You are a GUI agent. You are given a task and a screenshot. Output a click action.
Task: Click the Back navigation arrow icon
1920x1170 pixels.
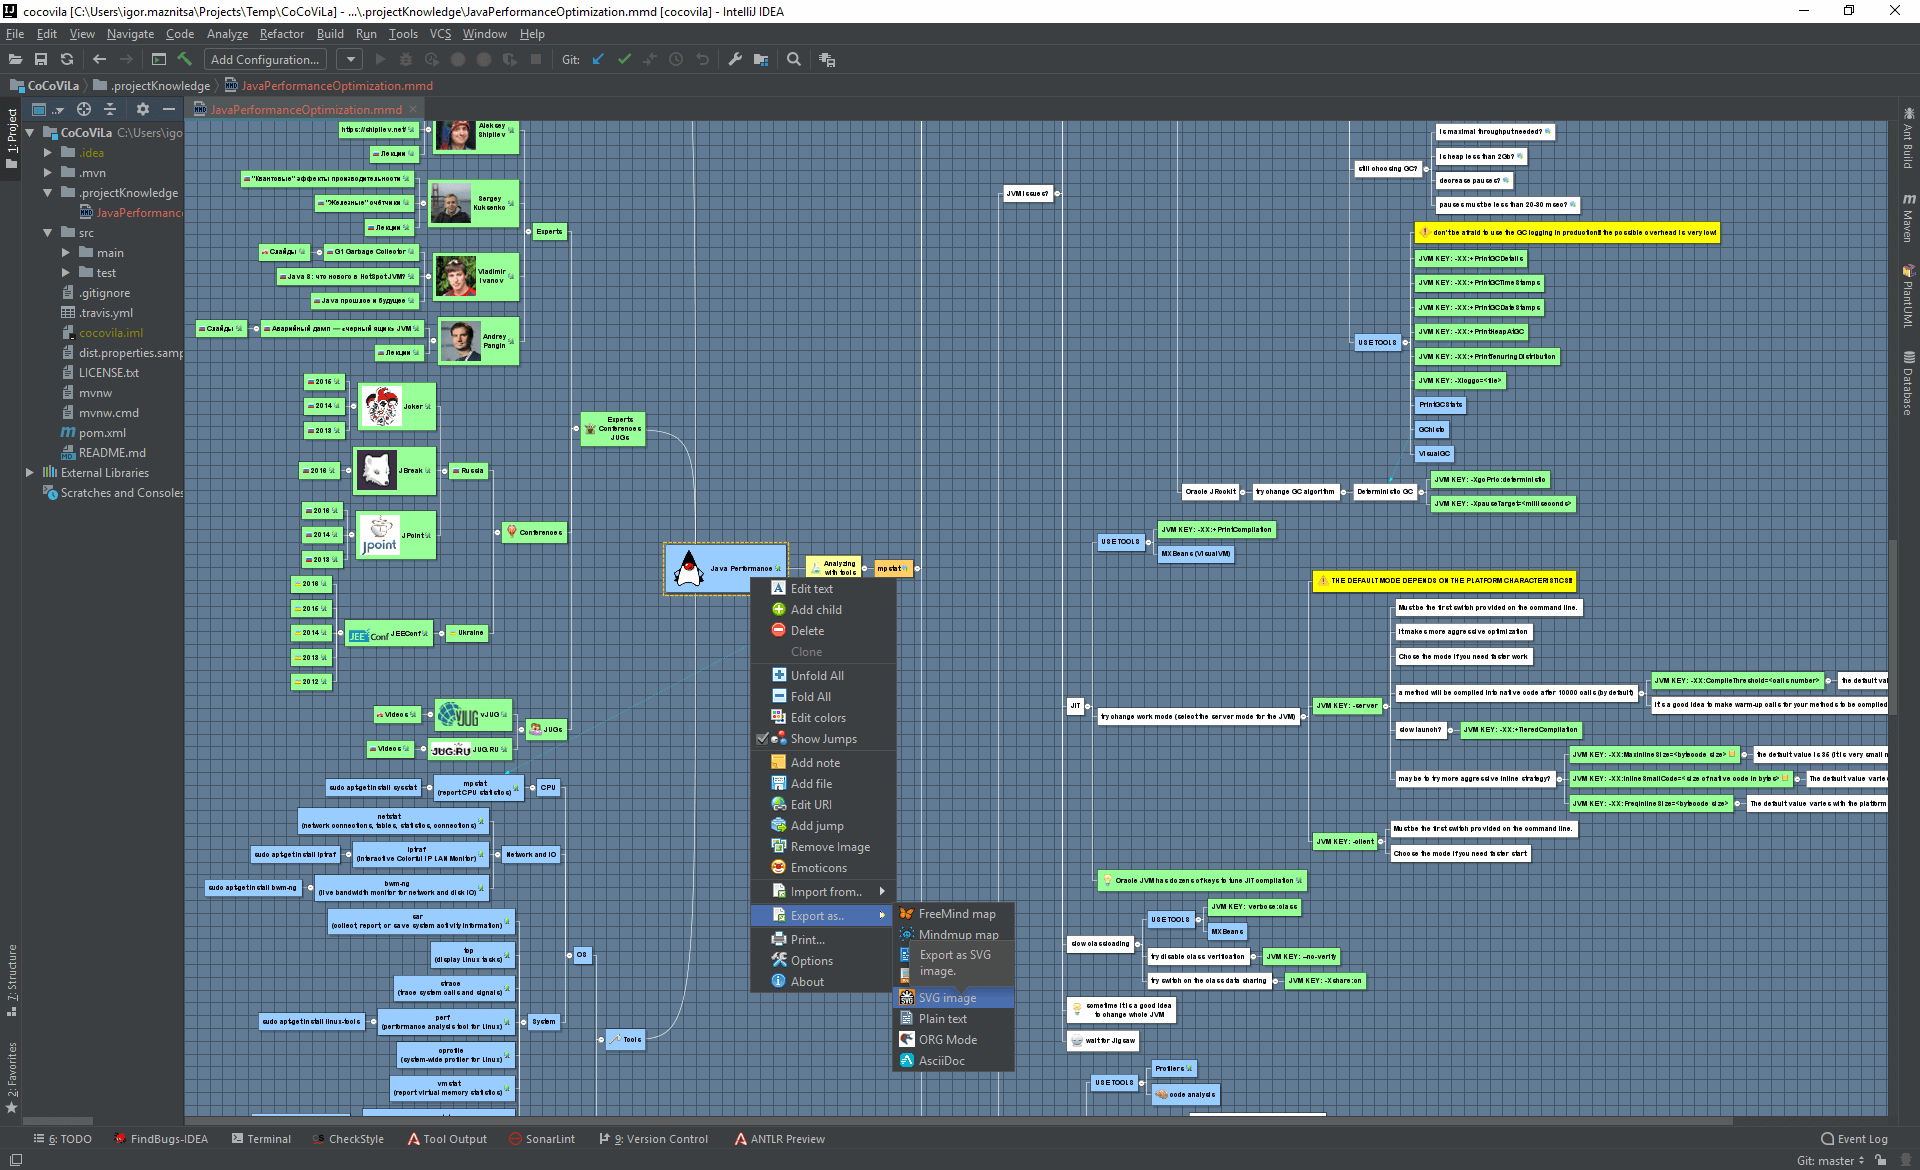pos(99,60)
